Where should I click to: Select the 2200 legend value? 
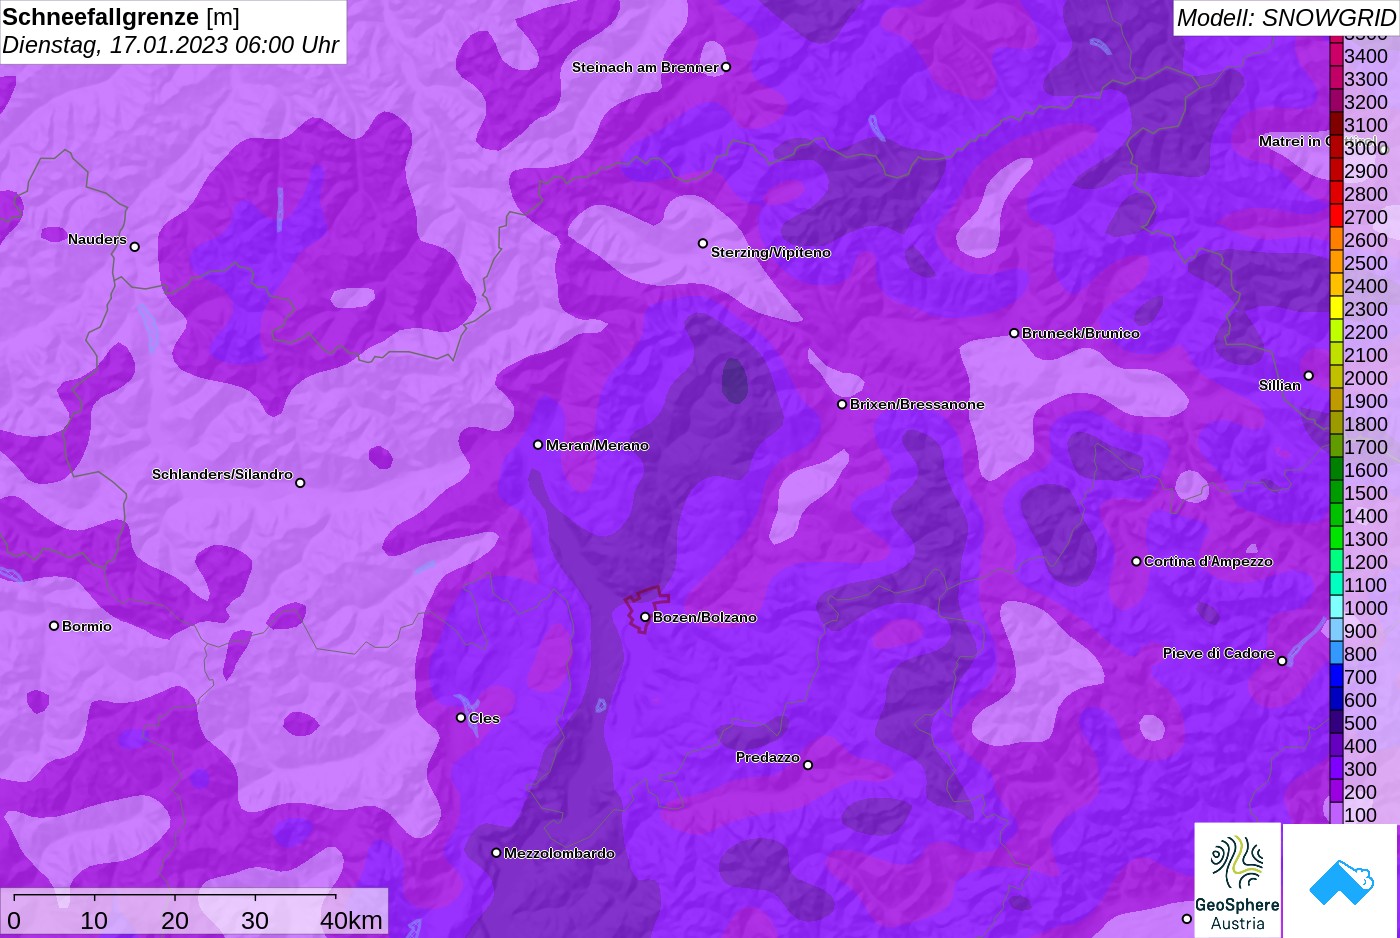(x=1366, y=332)
